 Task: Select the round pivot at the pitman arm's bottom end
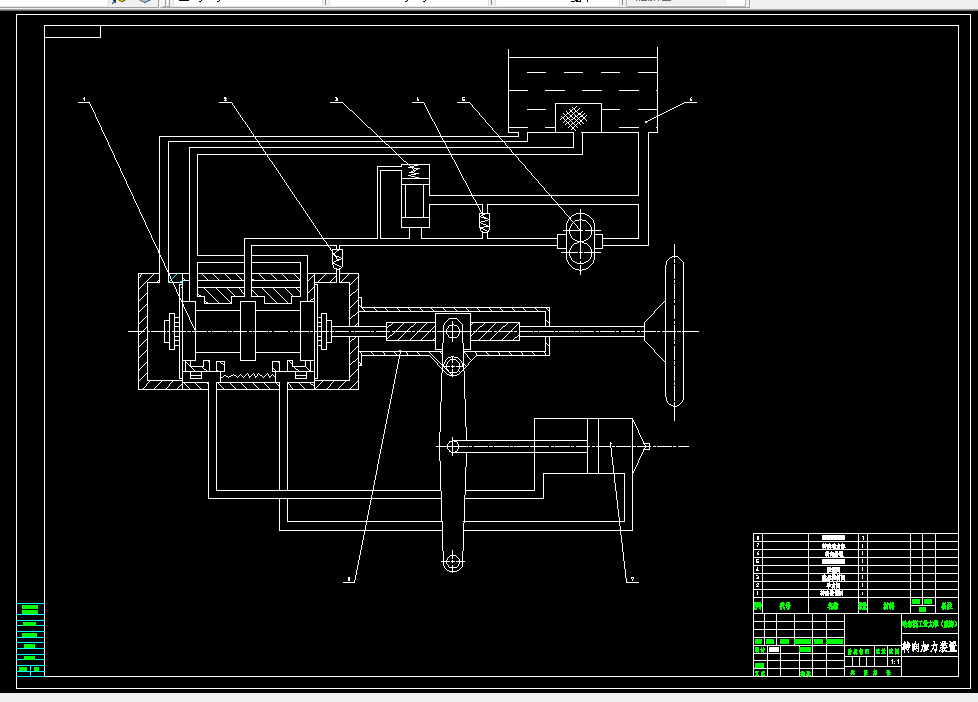click(453, 561)
